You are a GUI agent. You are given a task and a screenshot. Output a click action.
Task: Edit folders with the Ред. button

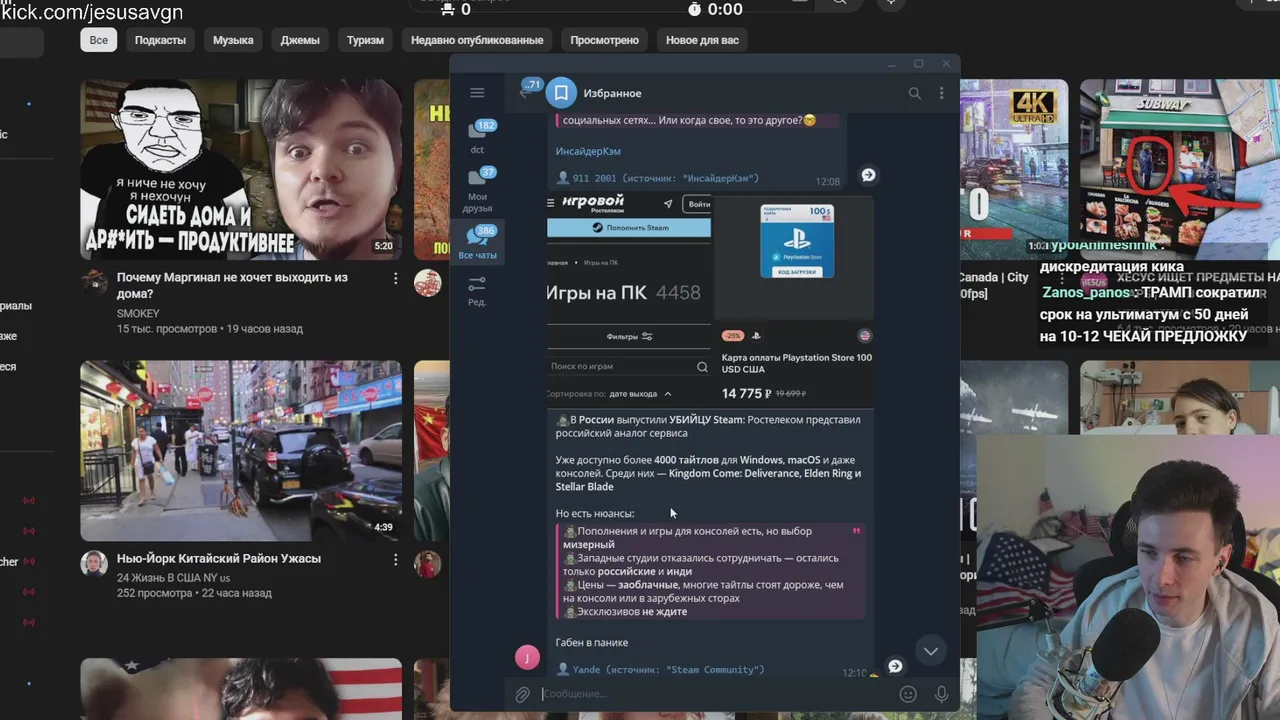478,291
